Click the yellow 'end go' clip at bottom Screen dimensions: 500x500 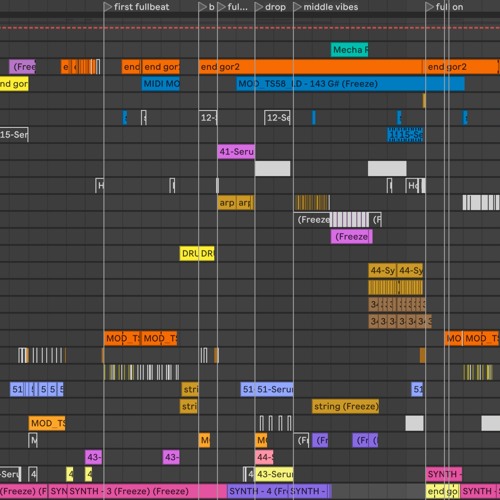[x=443, y=491]
